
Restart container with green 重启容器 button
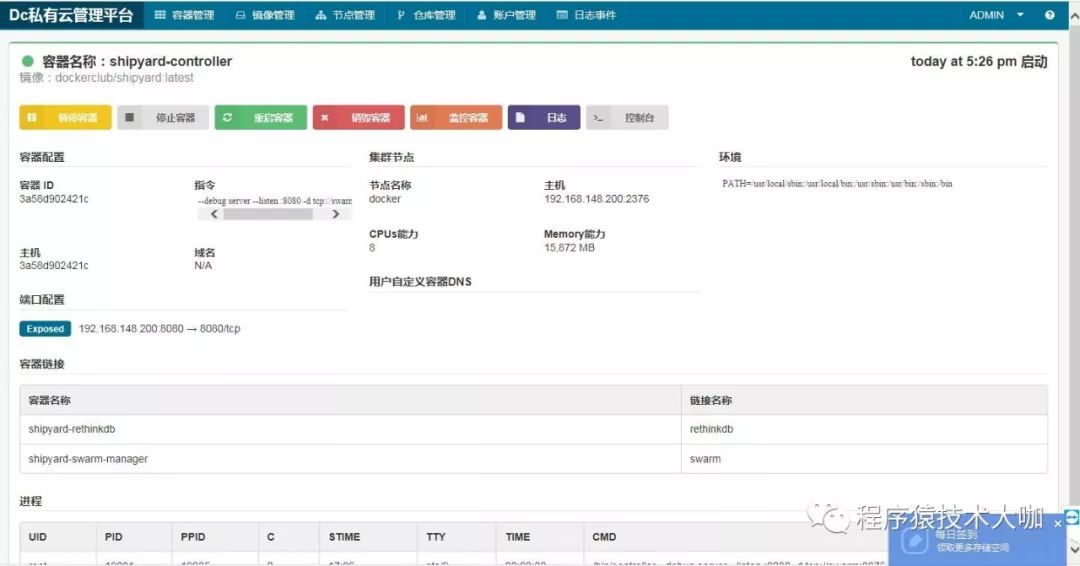pos(260,118)
